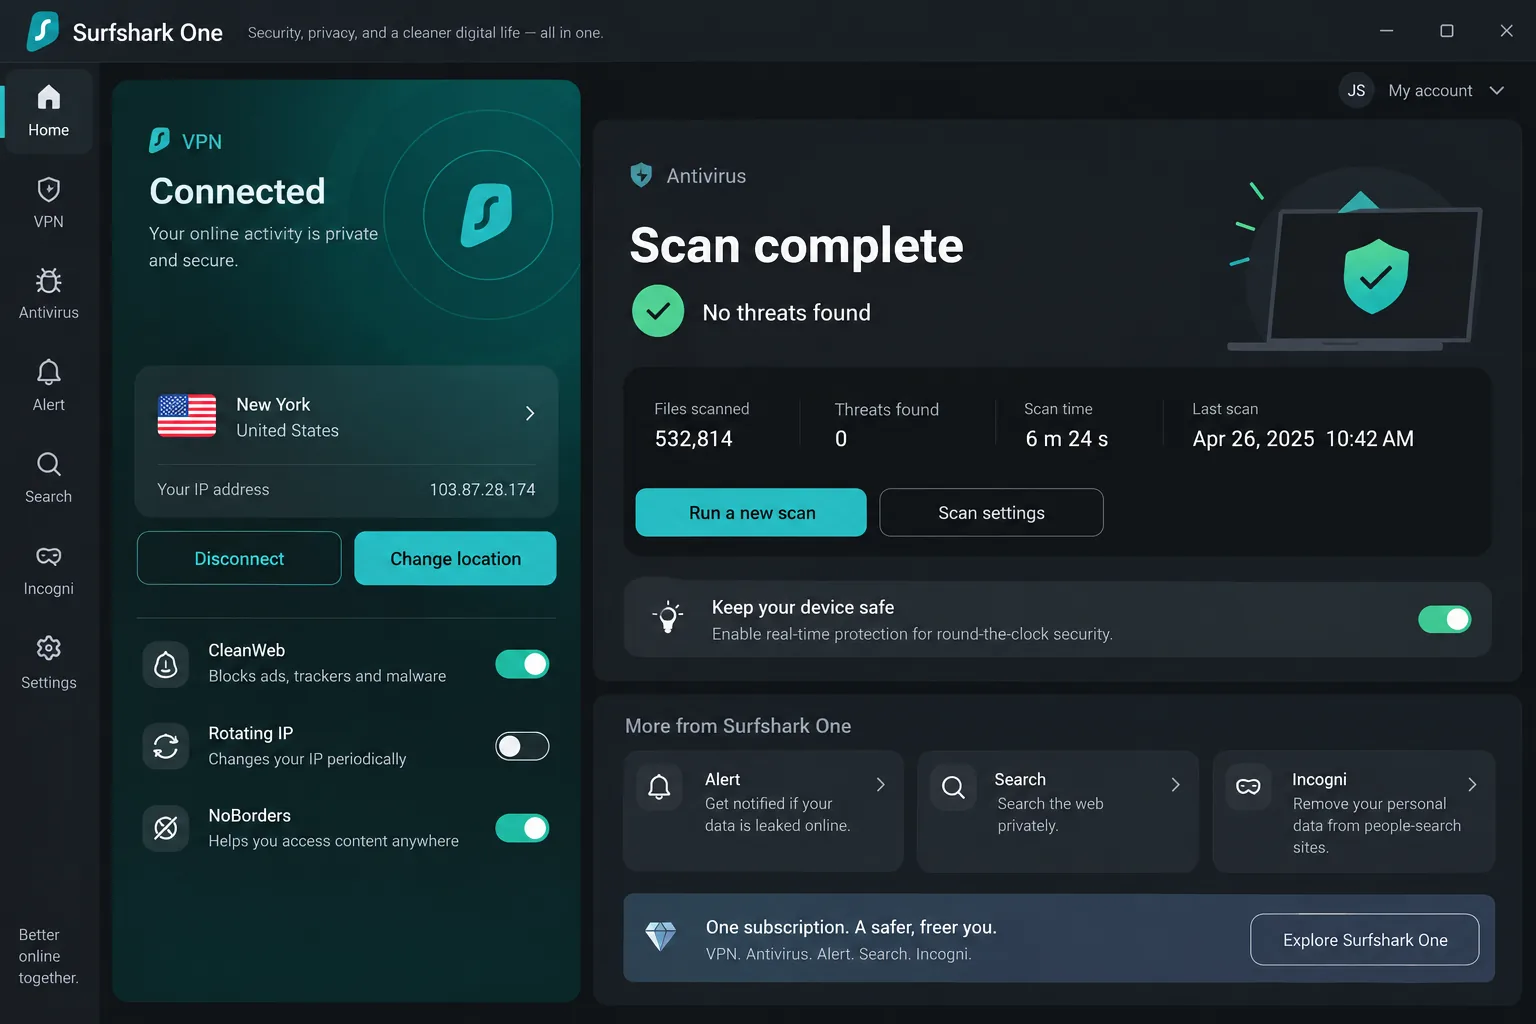Click the CleanWeb feature icon
1536x1024 pixels.
coord(166,664)
